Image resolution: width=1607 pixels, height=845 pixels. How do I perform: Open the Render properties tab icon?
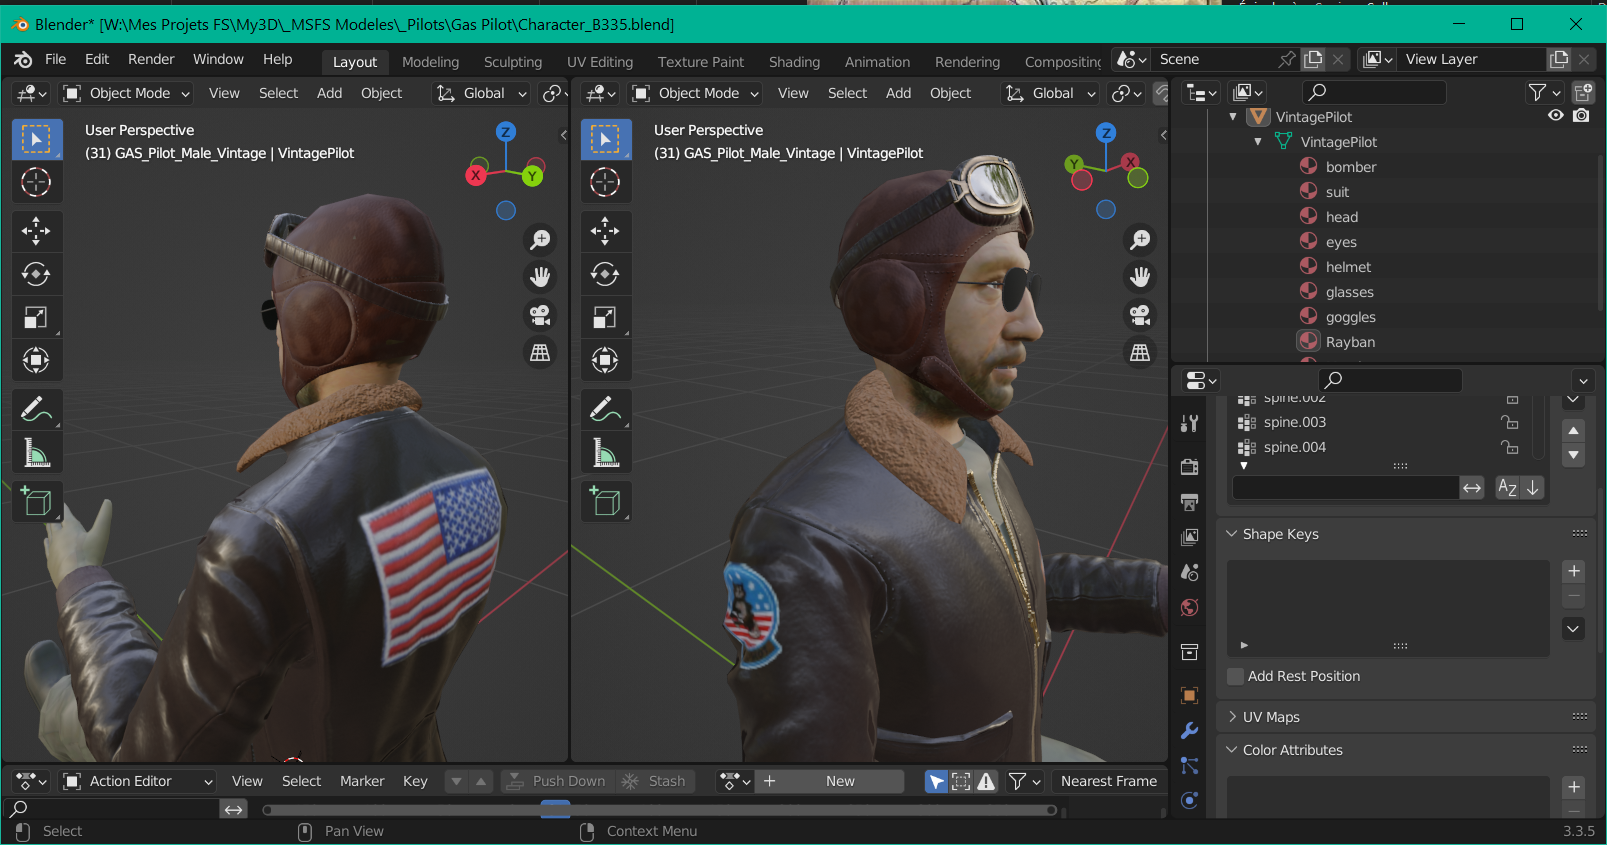(x=1189, y=467)
